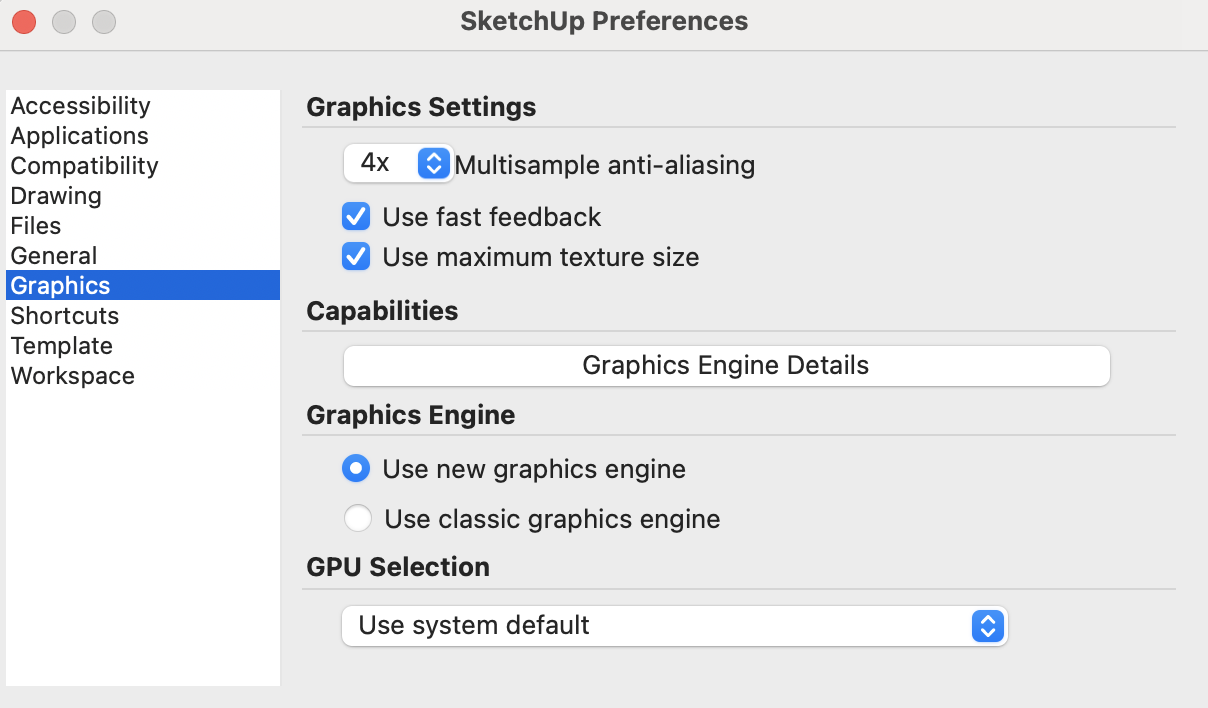The height and width of the screenshot is (708, 1208).
Task: Select Use classic graphics engine
Action: (356, 518)
